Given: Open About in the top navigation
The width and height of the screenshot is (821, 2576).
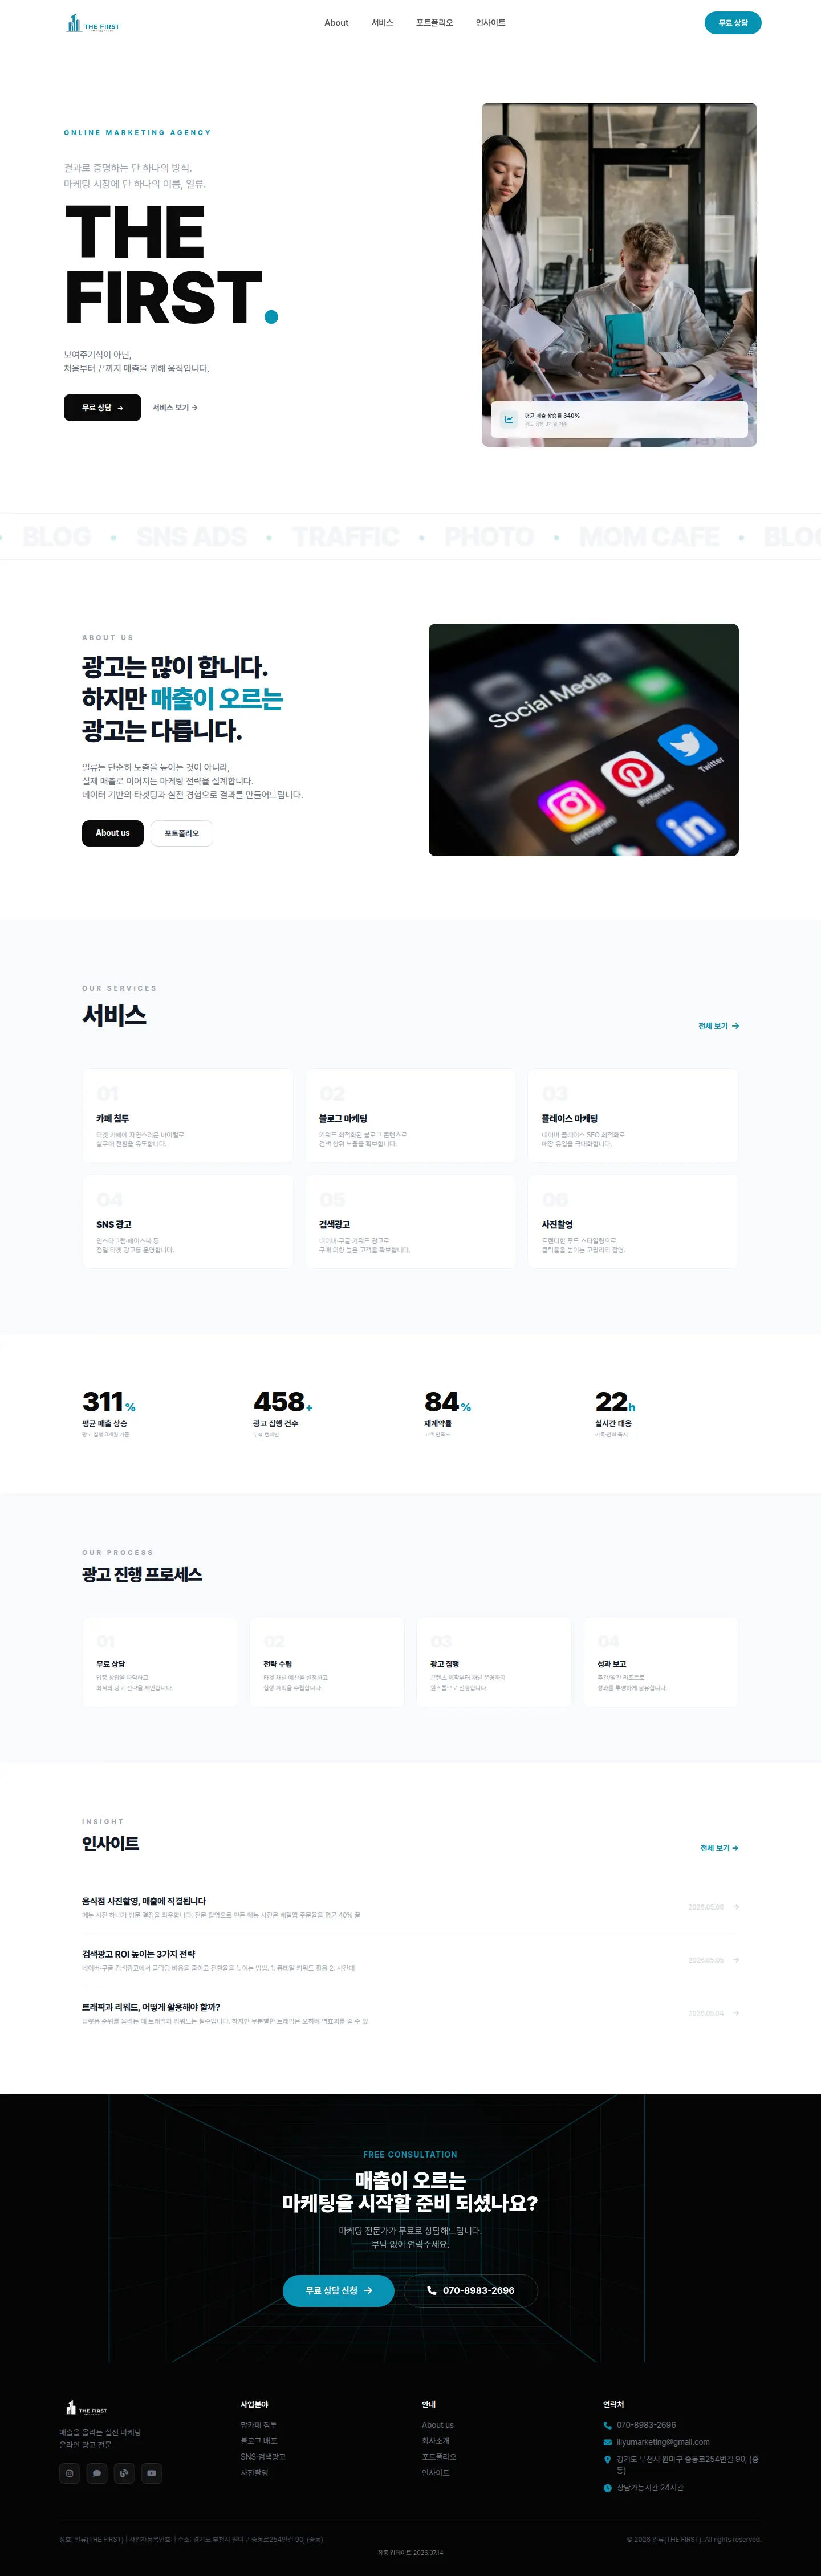Looking at the screenshot, I should click(x=336, y=23).
